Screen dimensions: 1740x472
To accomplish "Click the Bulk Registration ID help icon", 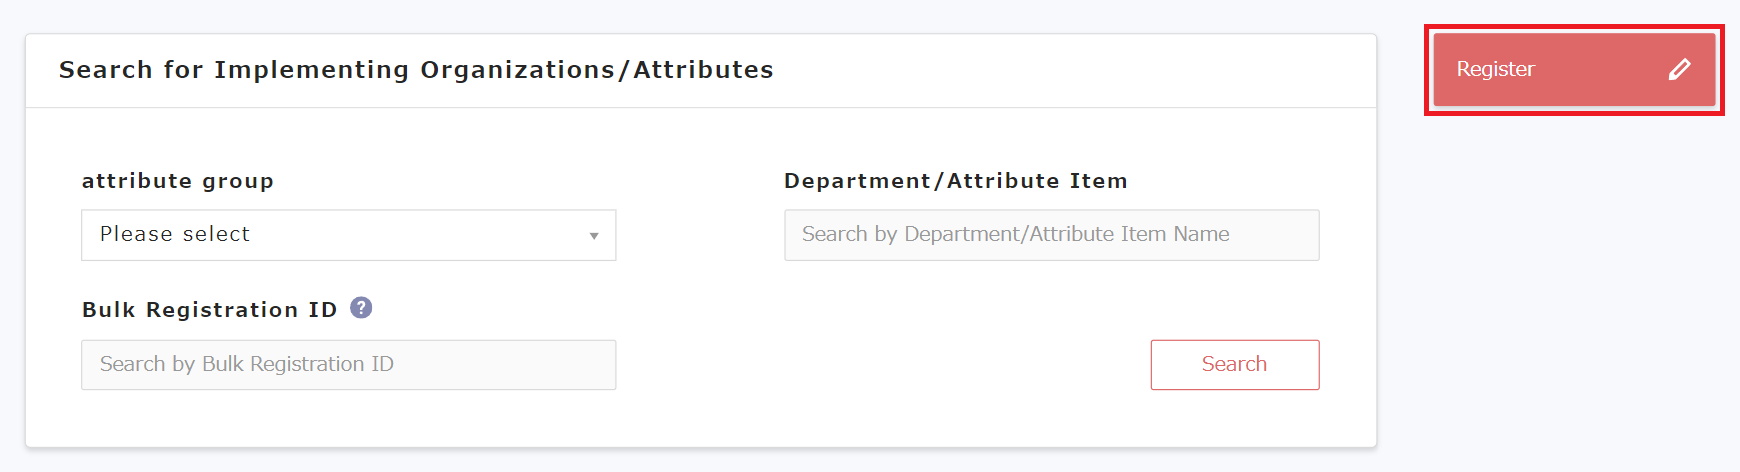I will coord(361,308).
